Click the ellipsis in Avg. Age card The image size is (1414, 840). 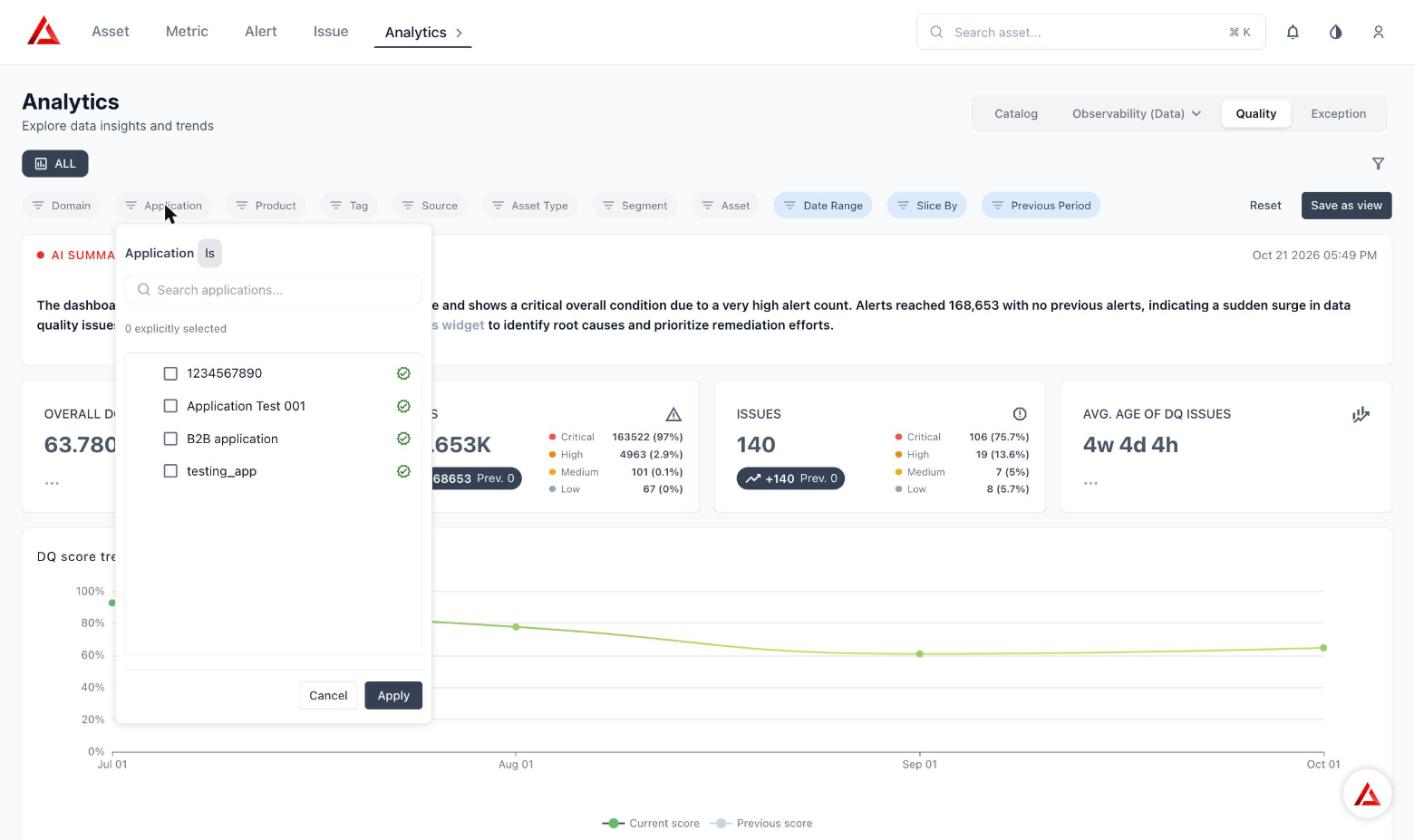tap(1091, 483)
